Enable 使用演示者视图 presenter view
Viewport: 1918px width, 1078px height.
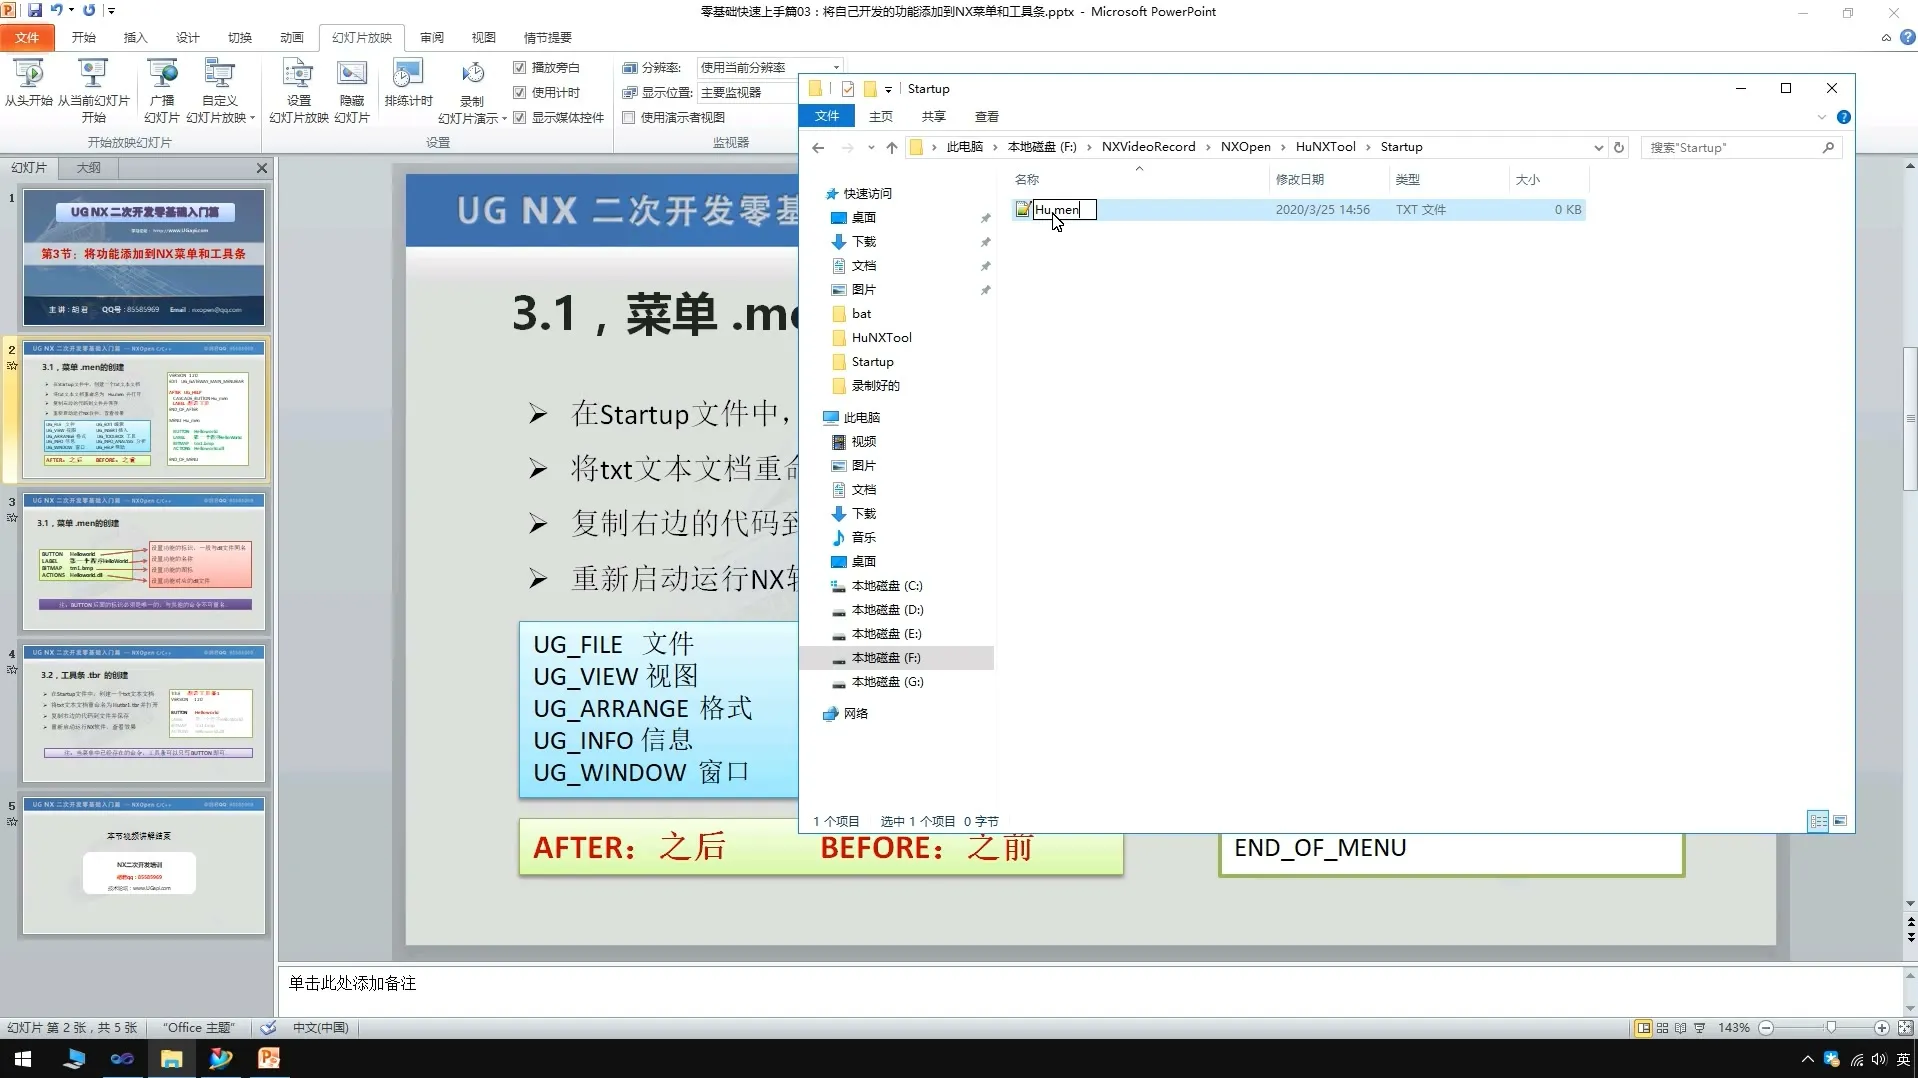629,117
